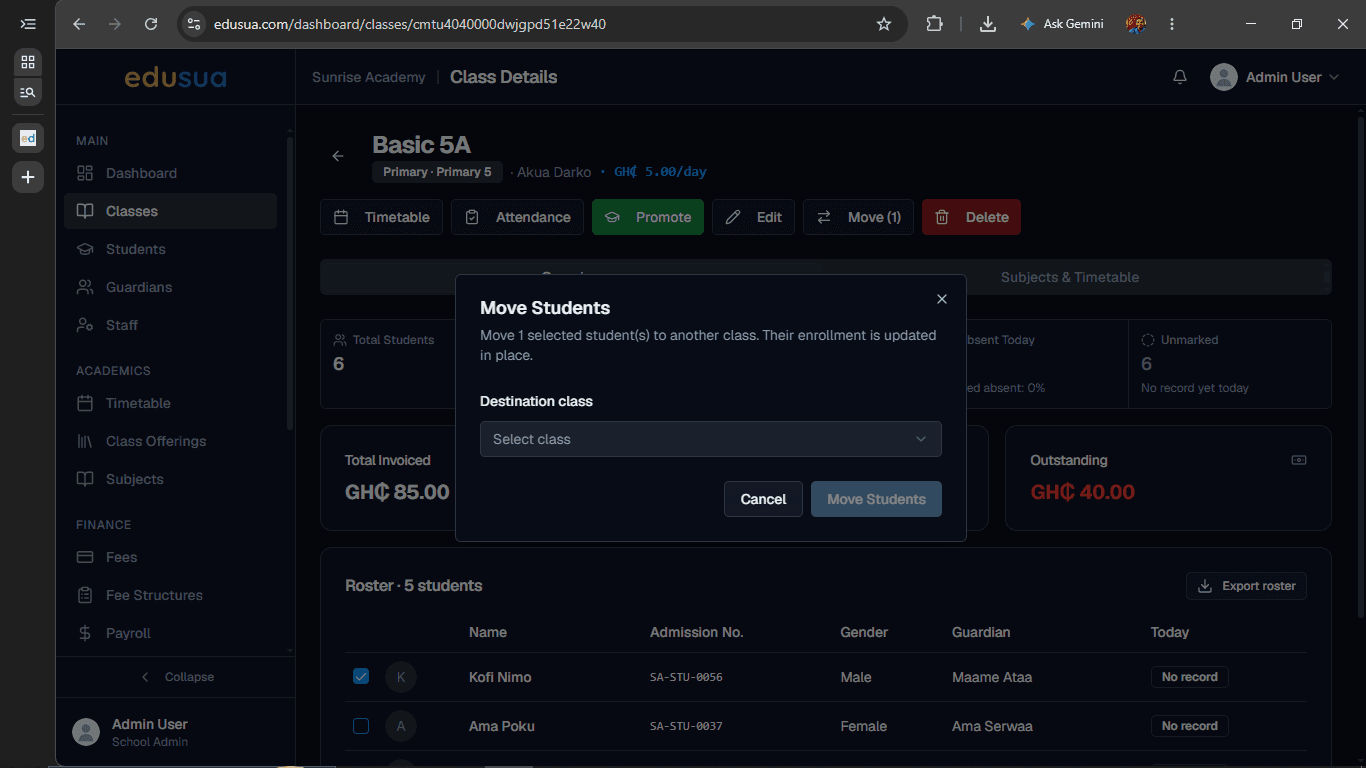The height and width of the screenshot is (768, 1366).
Task: Export the roster
Action: (1246, 586)
